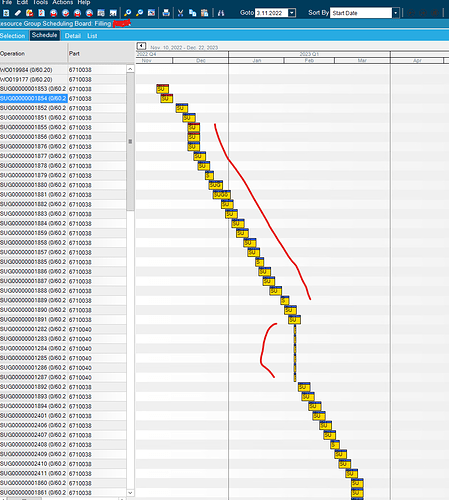The height and width of the screenshot is (500, 449).
Task: Collapse the timeline with the left arrow
Action: point(141,46)
